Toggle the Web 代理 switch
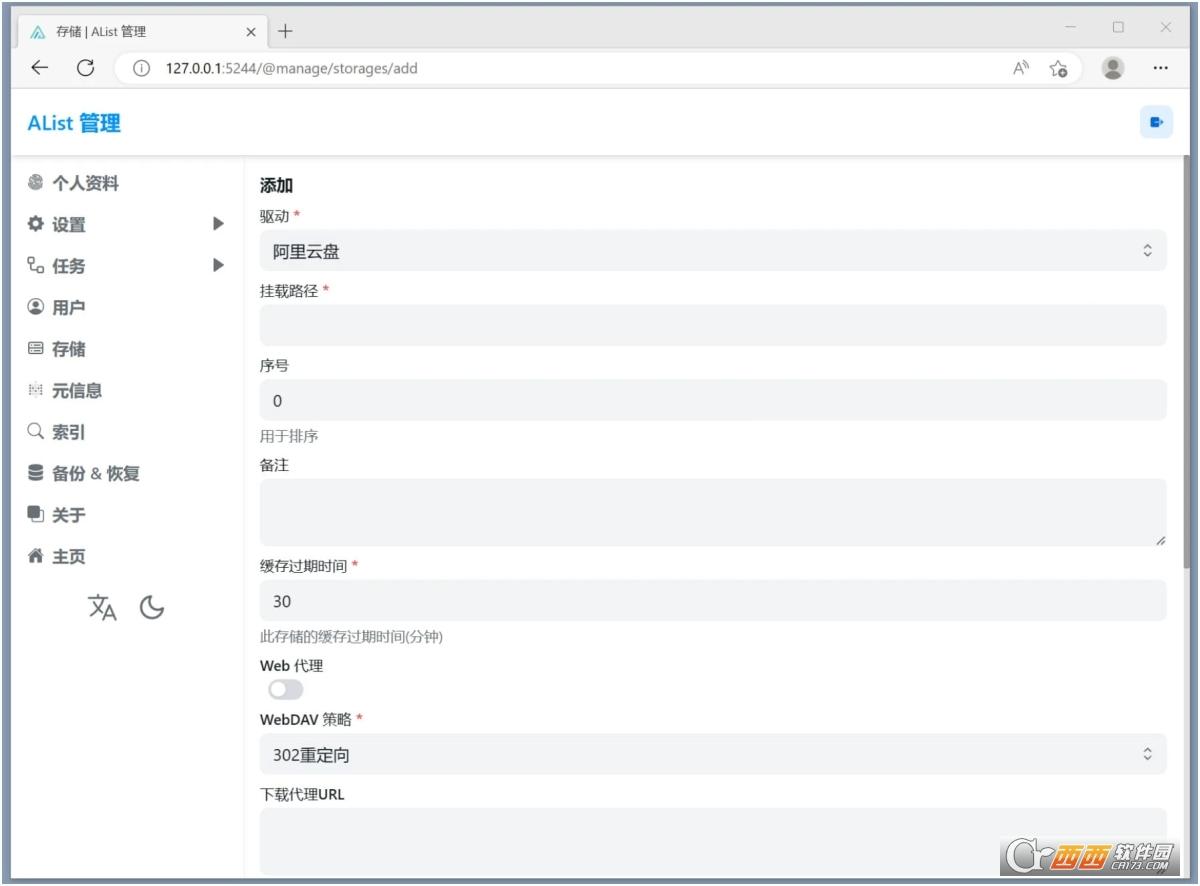This screenshot has width=1200, height=886. (285, 689)
